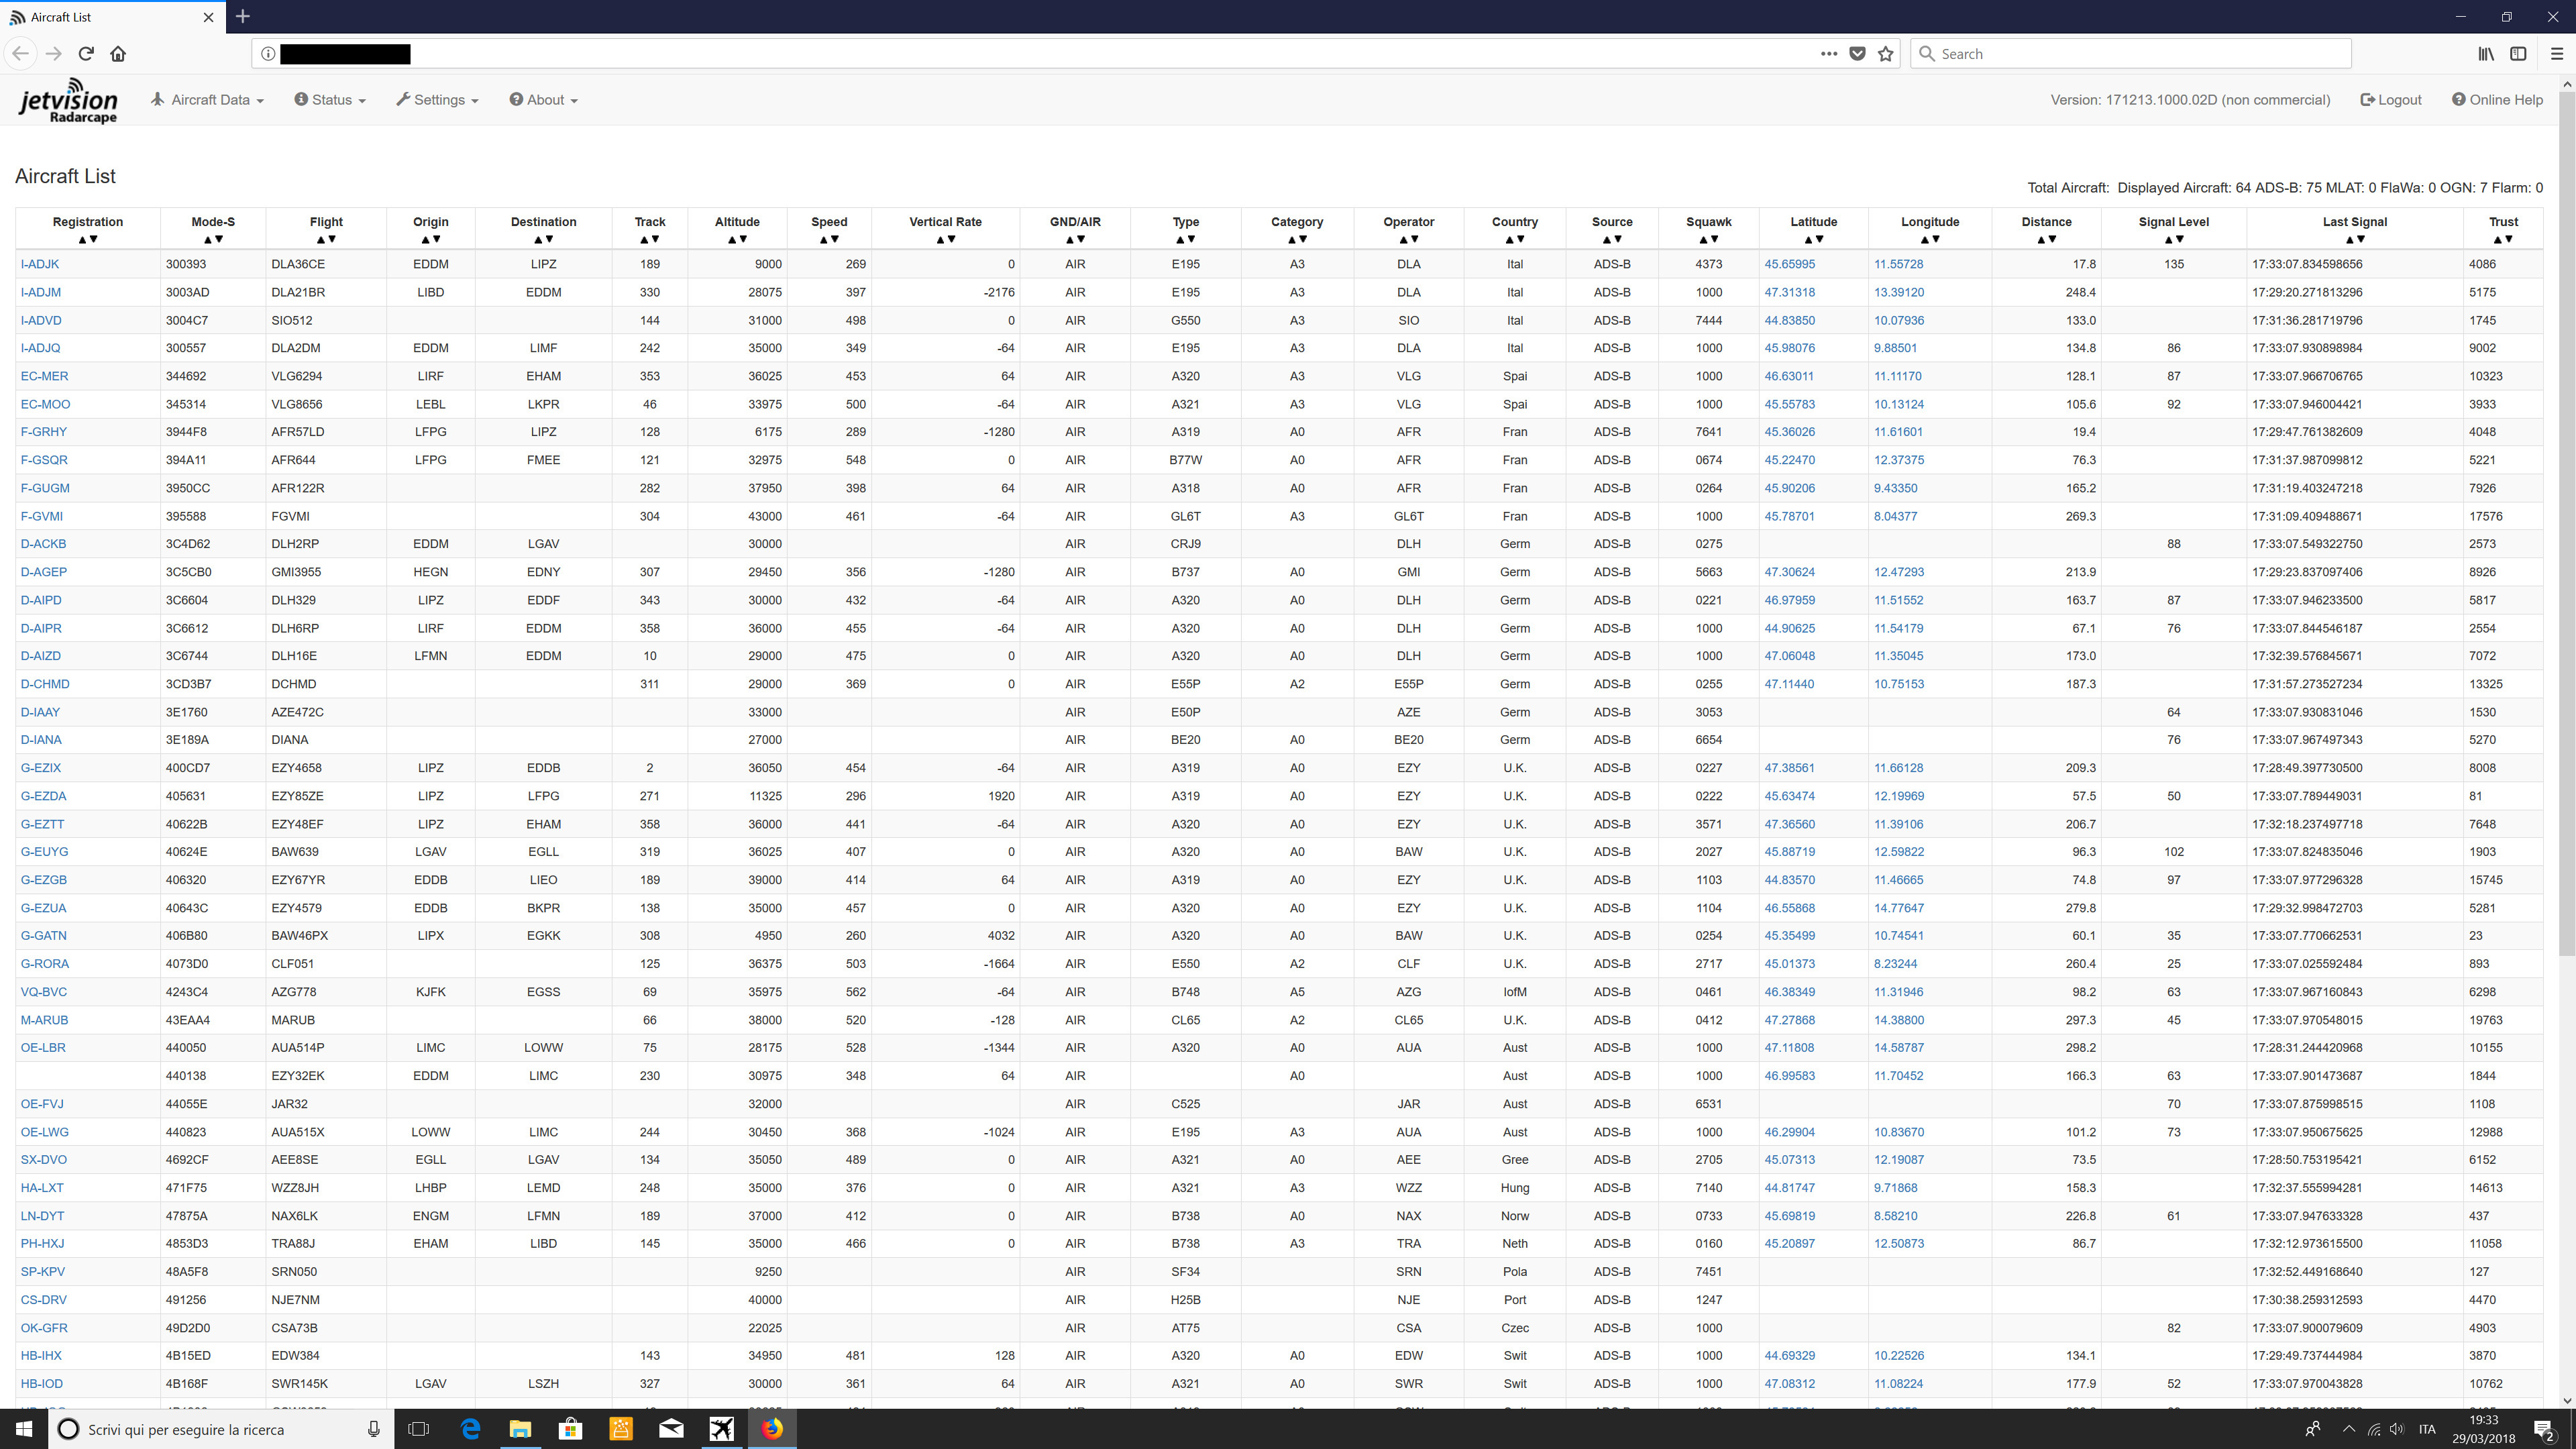Screen dimensions: 2576x1449
Task: Sort by Country column arrows
Action: point(1515,240)
